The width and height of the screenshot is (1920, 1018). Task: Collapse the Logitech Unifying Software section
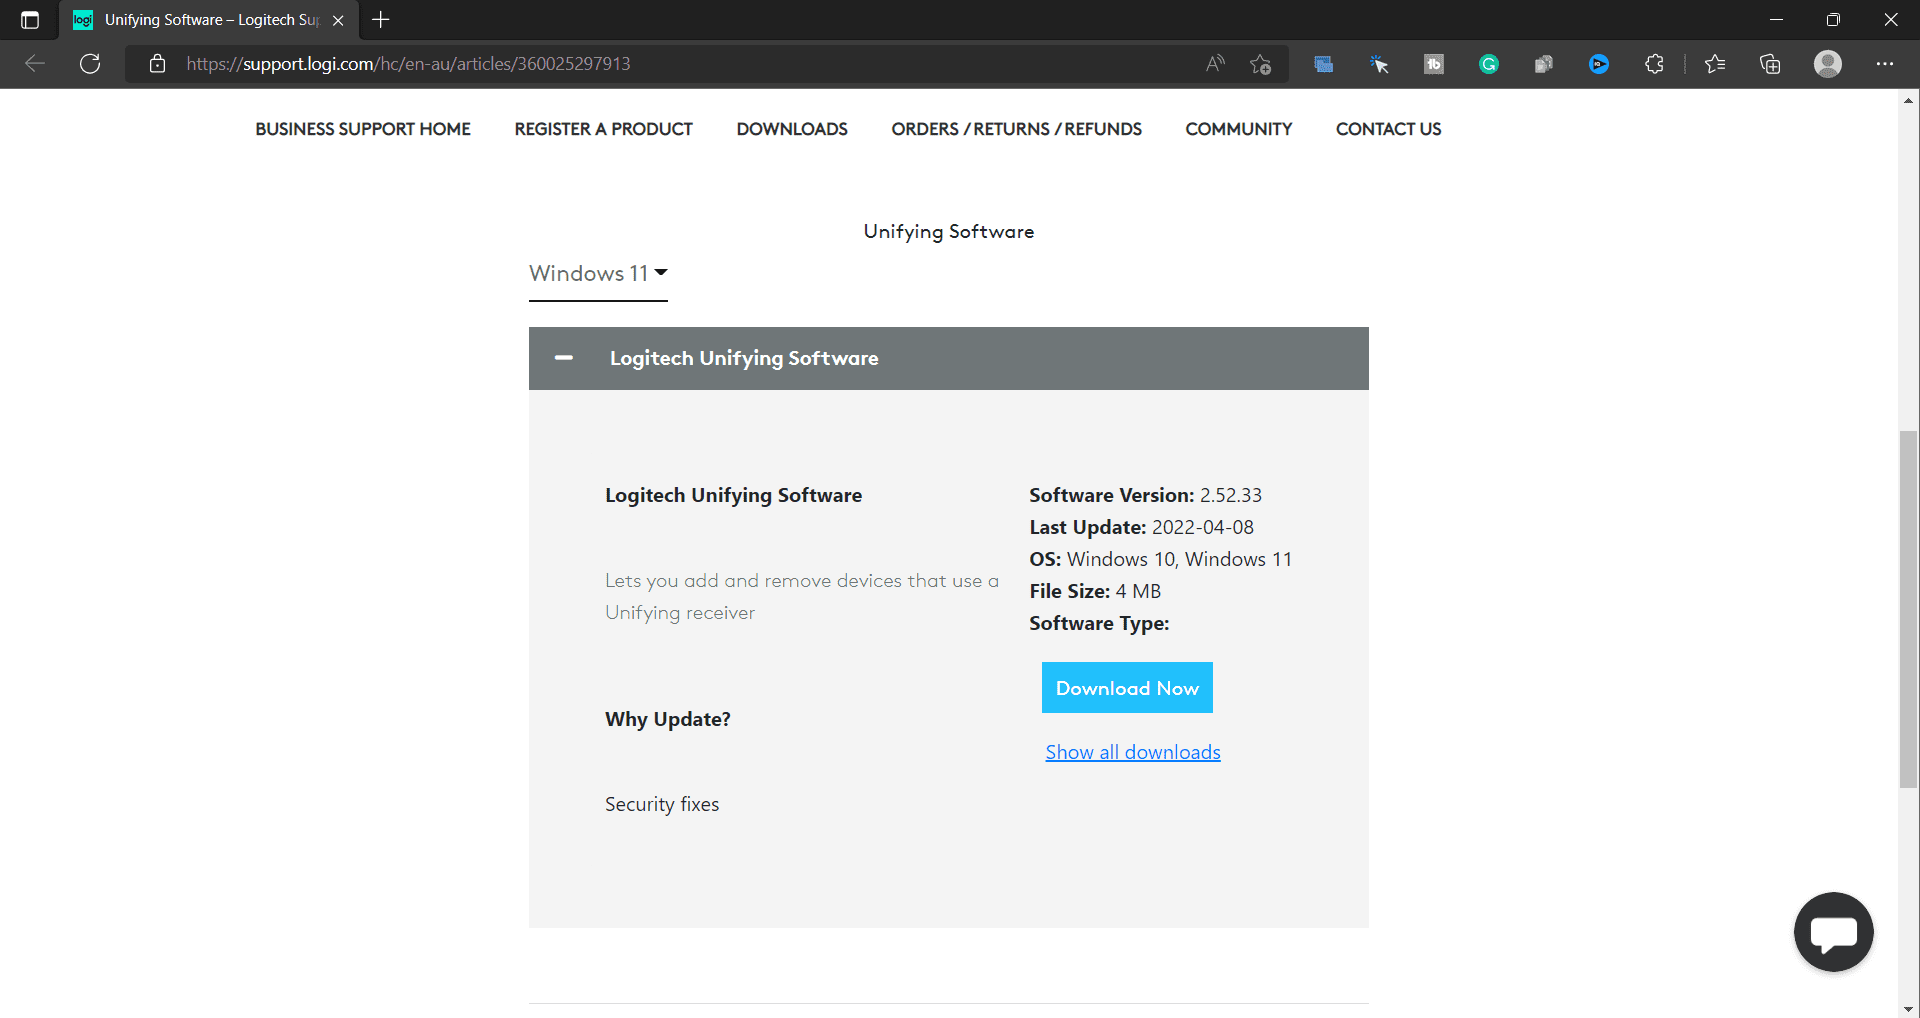pos(564,358)
